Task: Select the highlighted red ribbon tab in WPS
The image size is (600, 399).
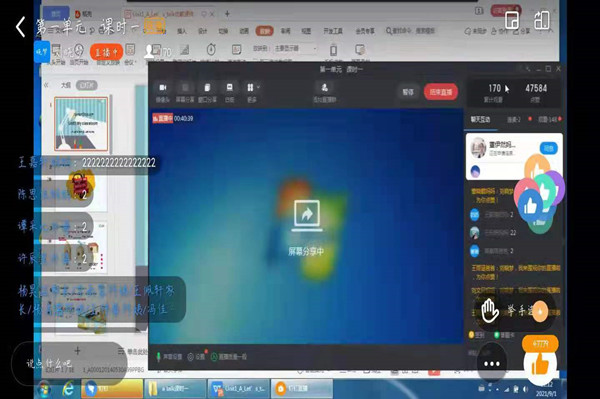Action: pos(265,31)
